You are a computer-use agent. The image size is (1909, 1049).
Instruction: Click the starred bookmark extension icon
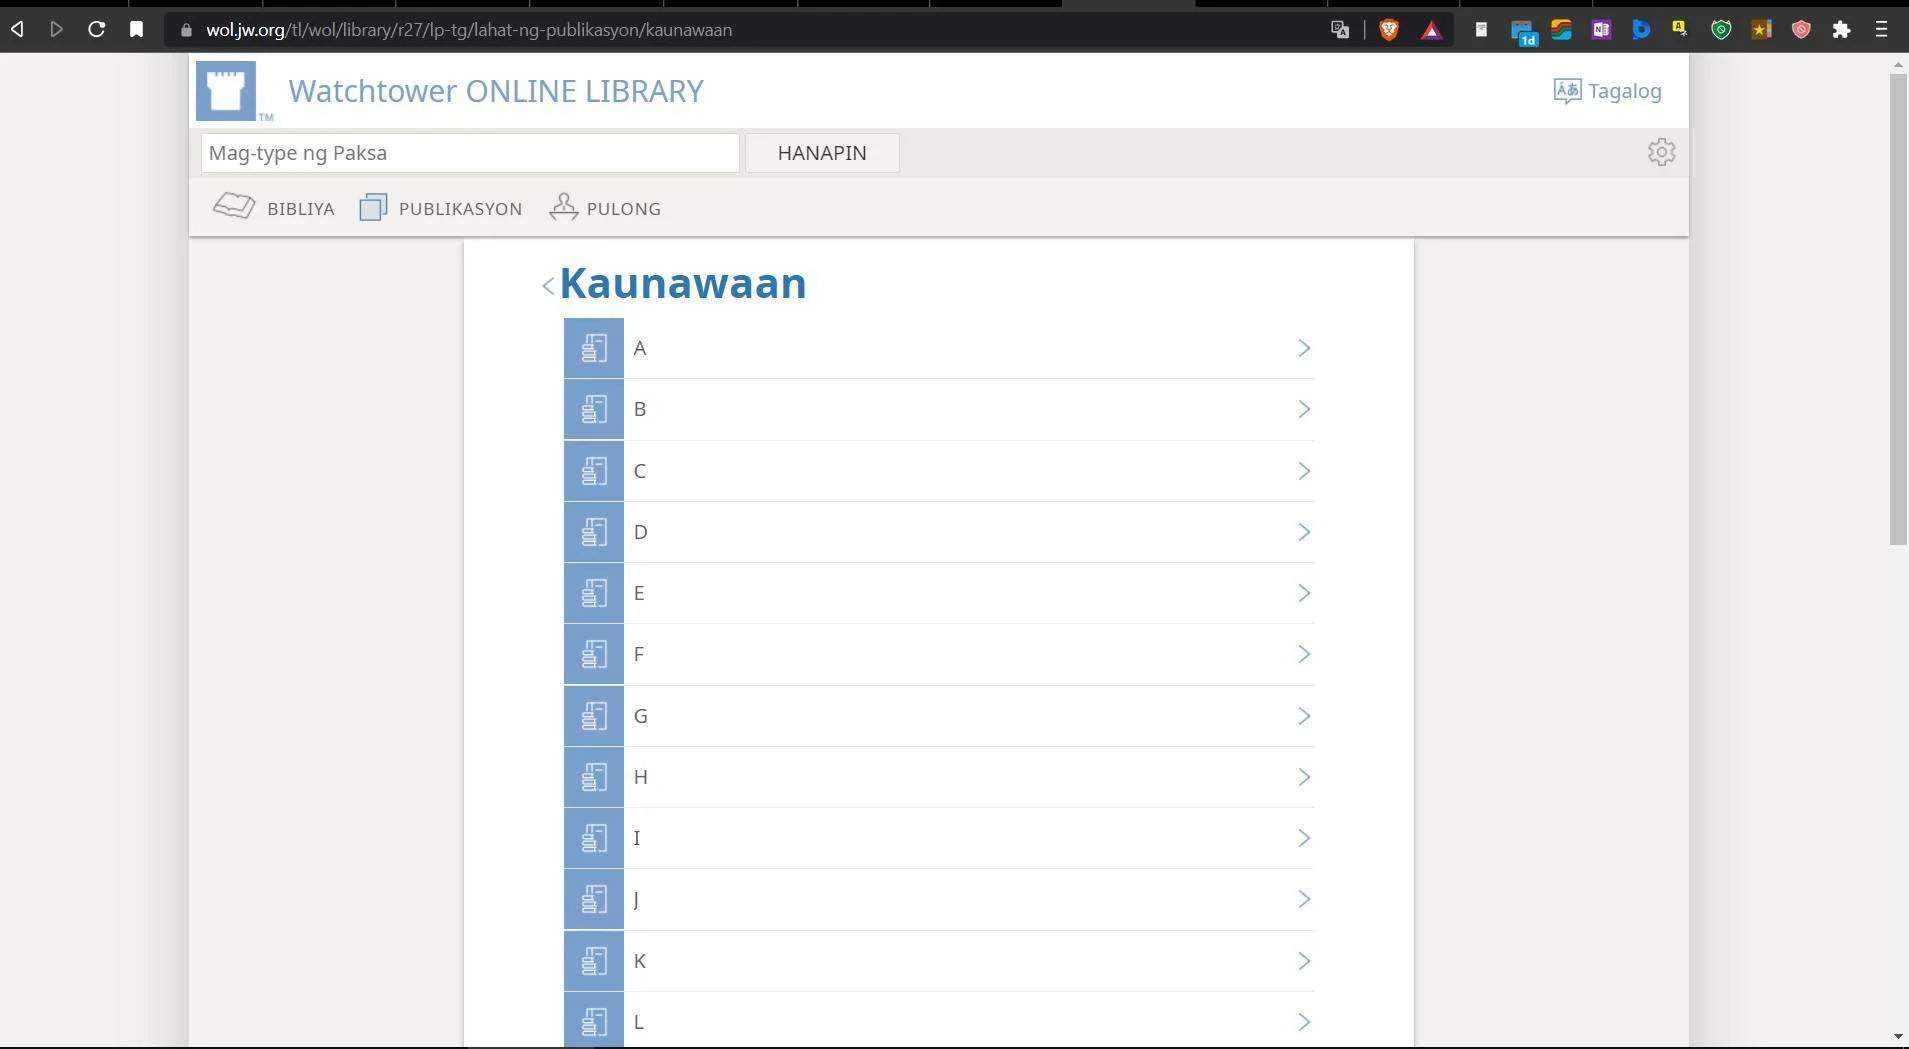(1761, 30)
